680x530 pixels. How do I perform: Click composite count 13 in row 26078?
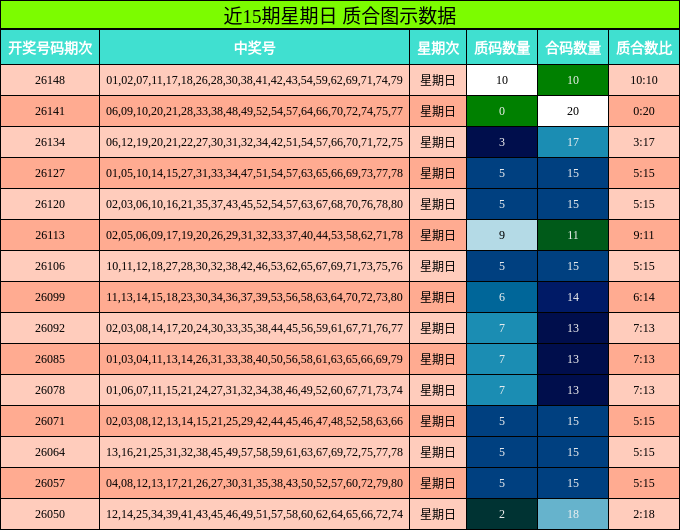coord(573,390)
